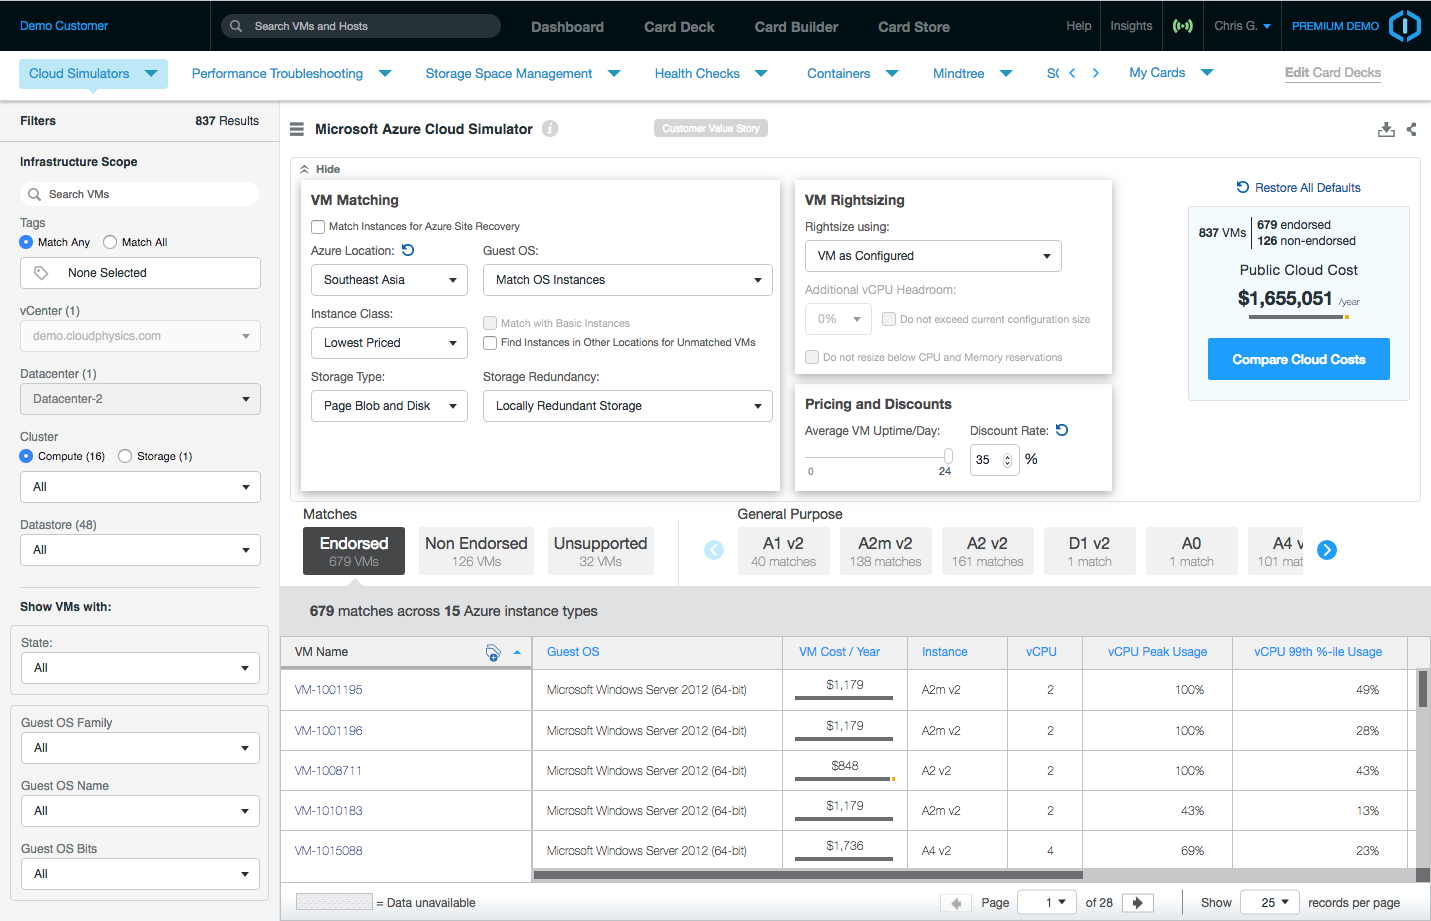The image size is (1431, 921).
Task: Toggle Do not resize below reservations checkbox
Action: (x=812, y=357)
